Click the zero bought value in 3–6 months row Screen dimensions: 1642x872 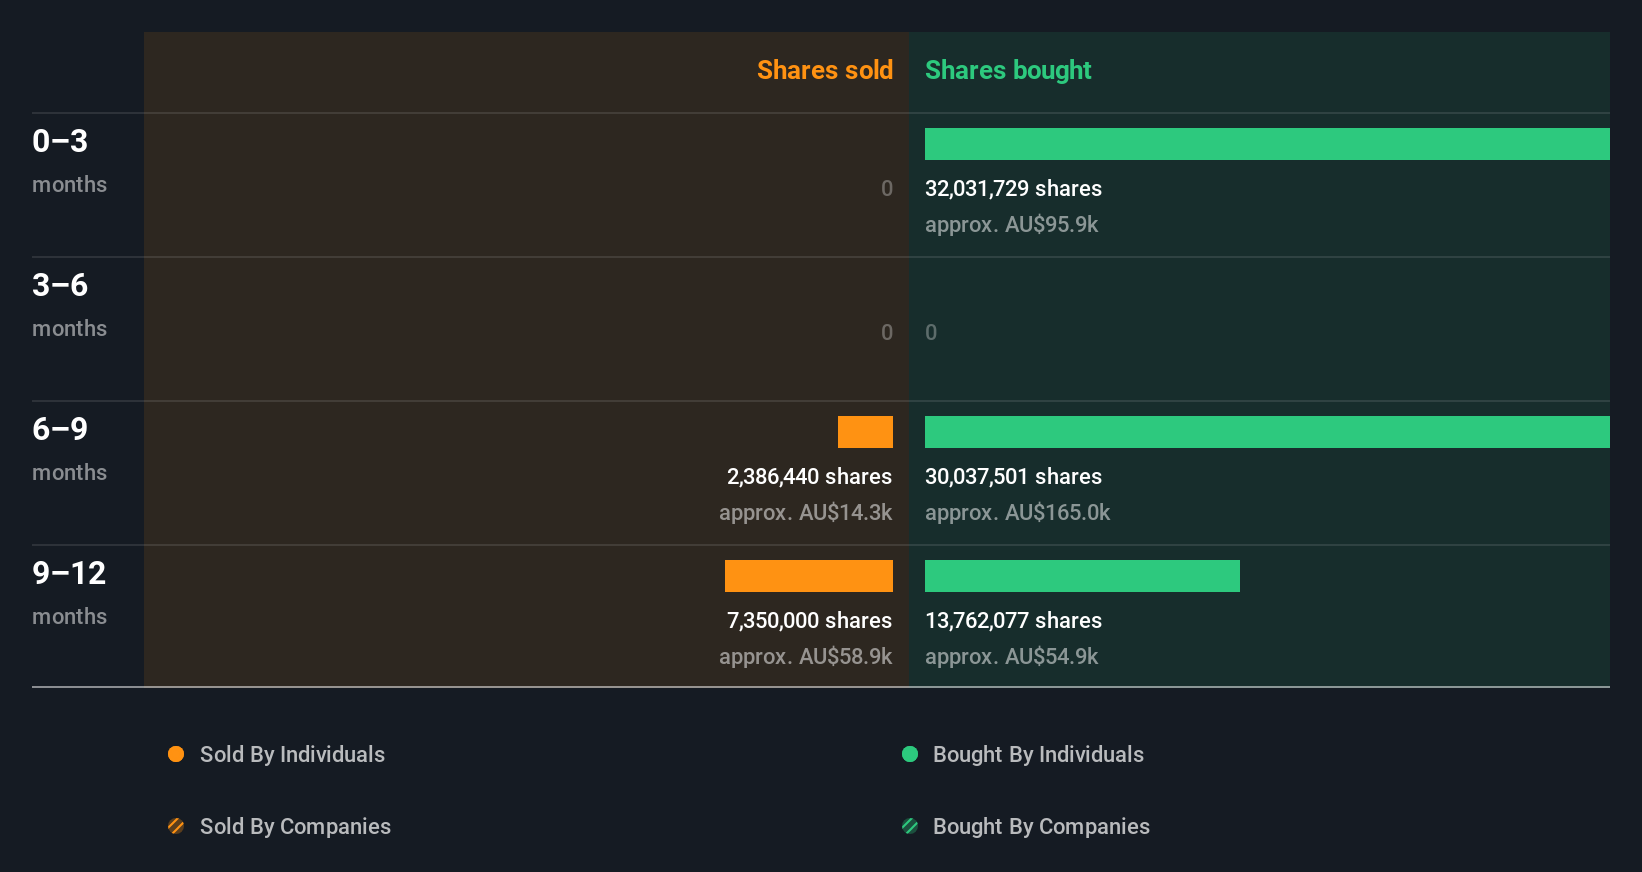click(x=931, y=332)
